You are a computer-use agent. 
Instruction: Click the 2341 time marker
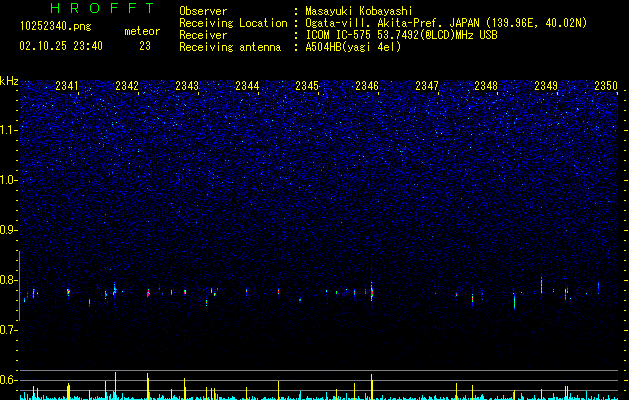[x=67, y=86]
